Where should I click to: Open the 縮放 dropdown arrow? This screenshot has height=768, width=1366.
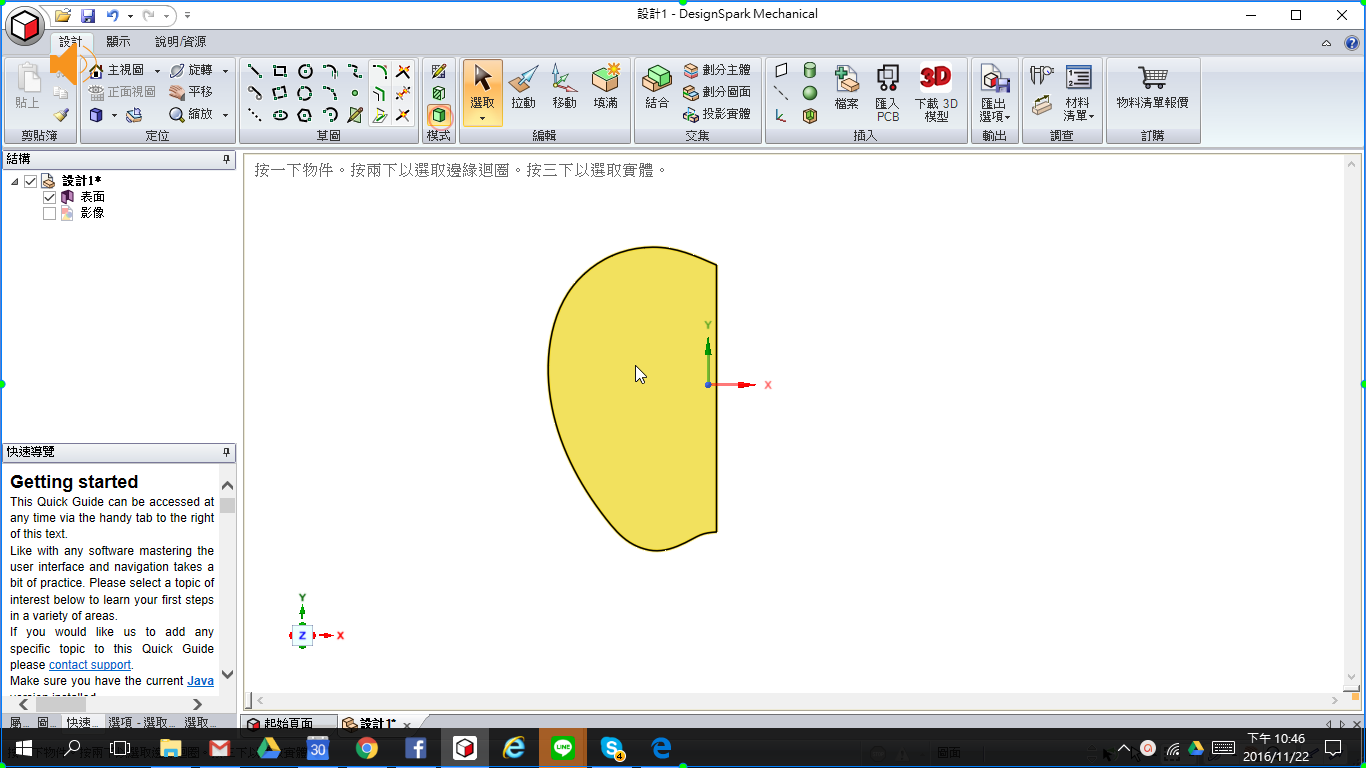pyautogui.click(x=225, y=115)
